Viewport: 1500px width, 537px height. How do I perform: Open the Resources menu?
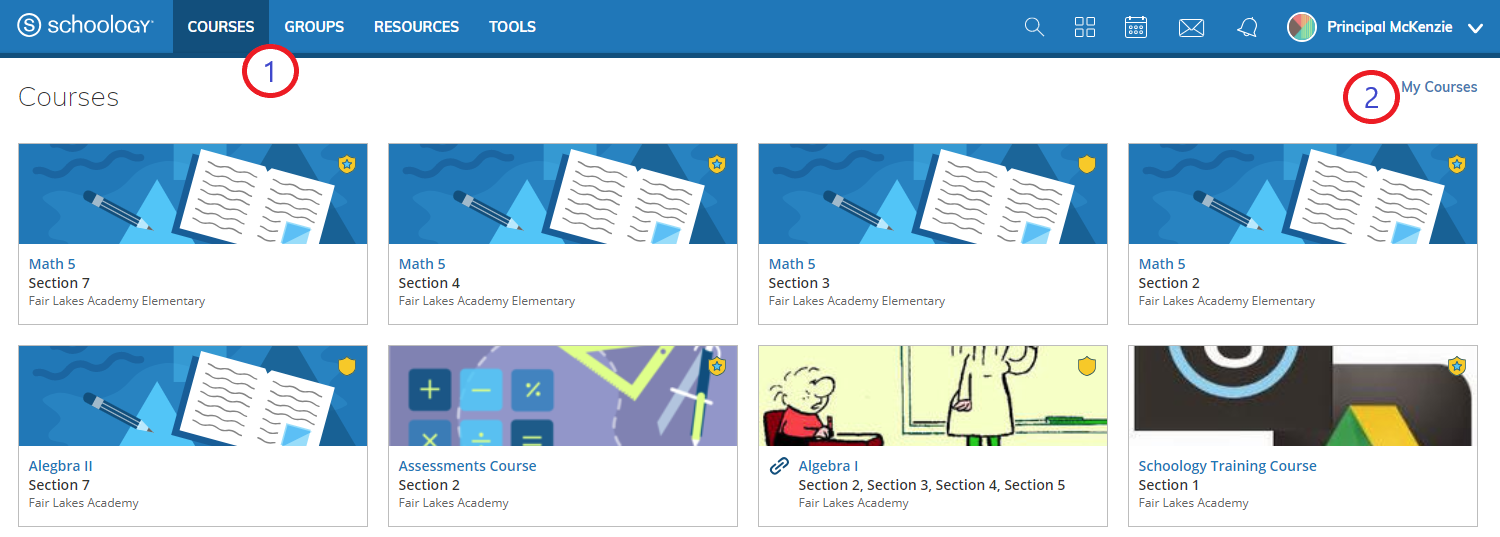(416, 27)
